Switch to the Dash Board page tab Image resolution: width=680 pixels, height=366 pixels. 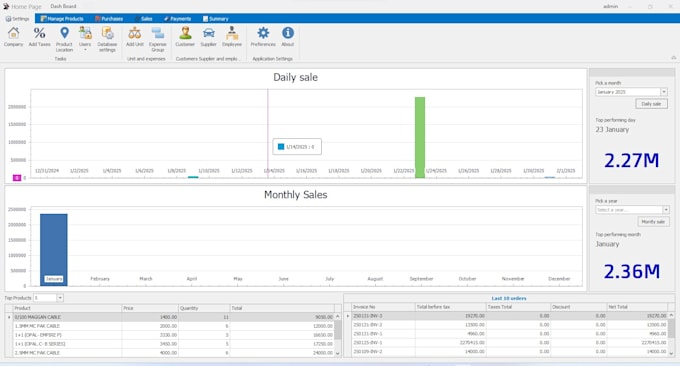pos(63,7)
